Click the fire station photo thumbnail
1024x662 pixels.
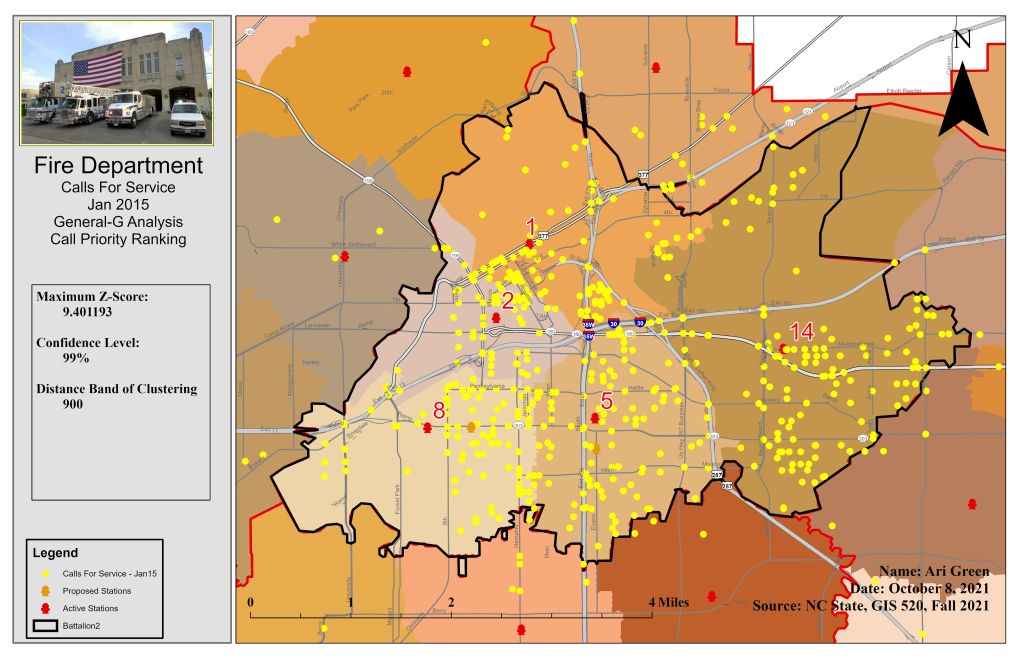pyautogui.click(x=117, y=83)
